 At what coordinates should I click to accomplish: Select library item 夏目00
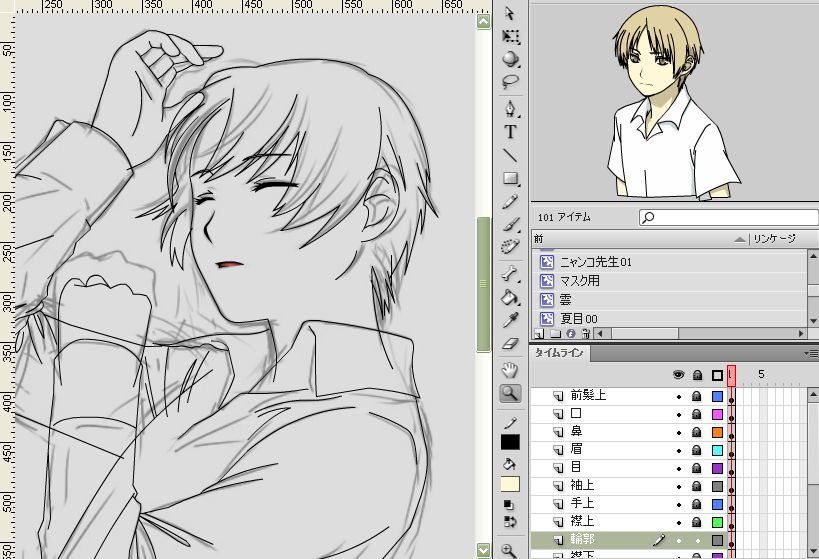[x=670, y=318]
